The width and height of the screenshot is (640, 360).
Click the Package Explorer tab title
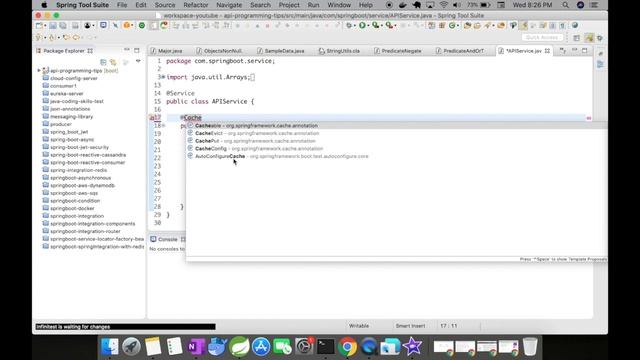coord(64,51)
